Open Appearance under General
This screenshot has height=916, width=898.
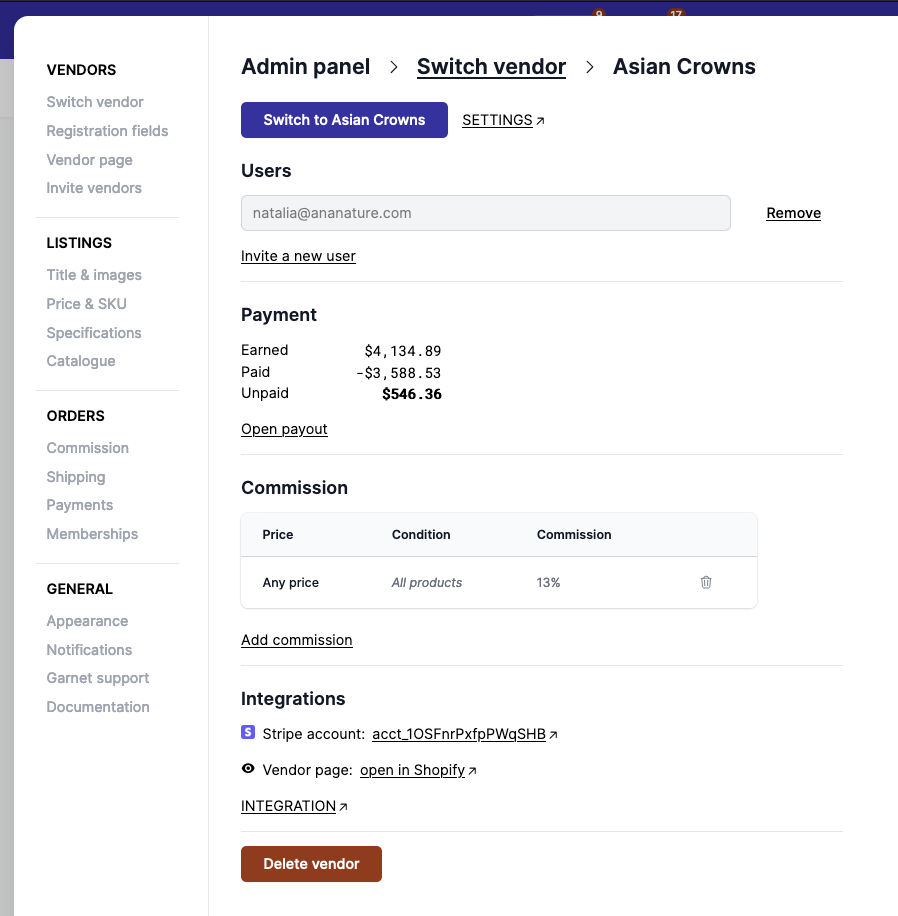tap(87, 621)
